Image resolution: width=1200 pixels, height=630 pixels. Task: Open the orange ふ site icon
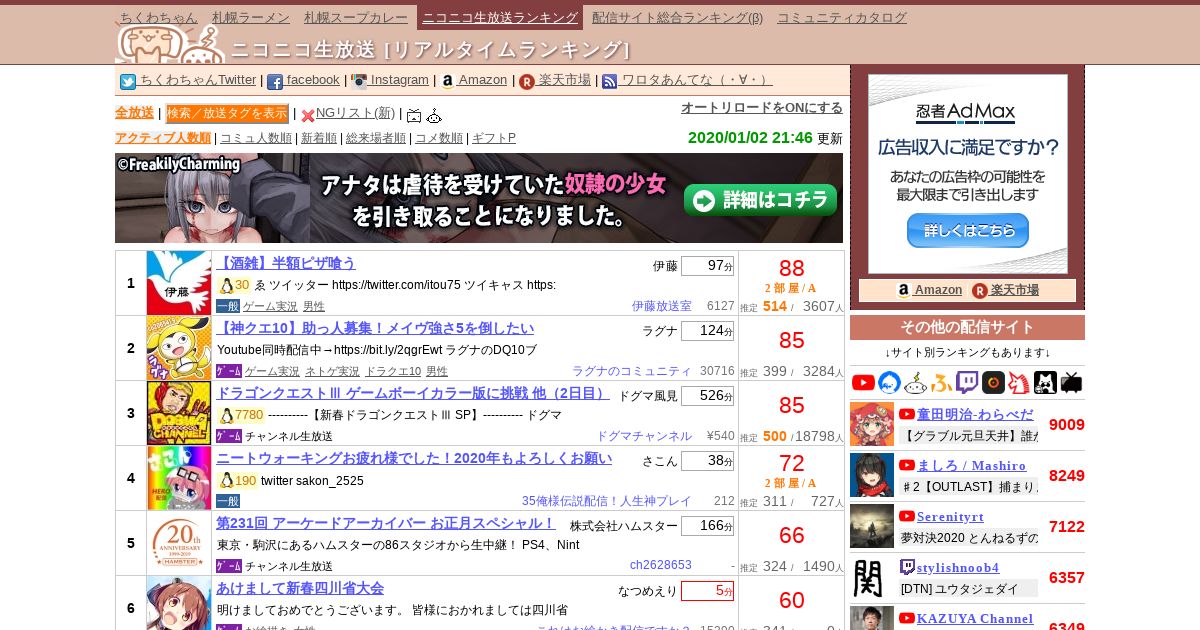[941, 382]
